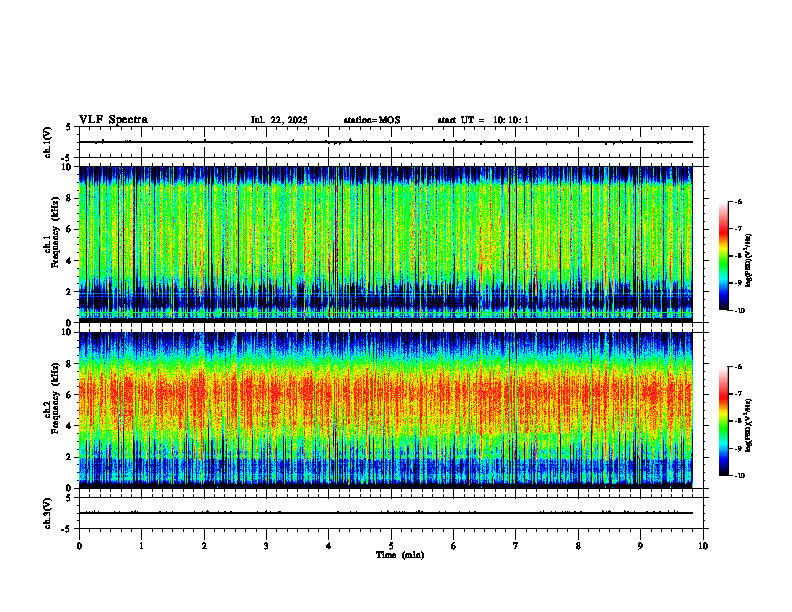Viewport: 792px width, 612px height.
Task: Select the ch.2 colorbar log(PSD) label
Action: point(749,425)
